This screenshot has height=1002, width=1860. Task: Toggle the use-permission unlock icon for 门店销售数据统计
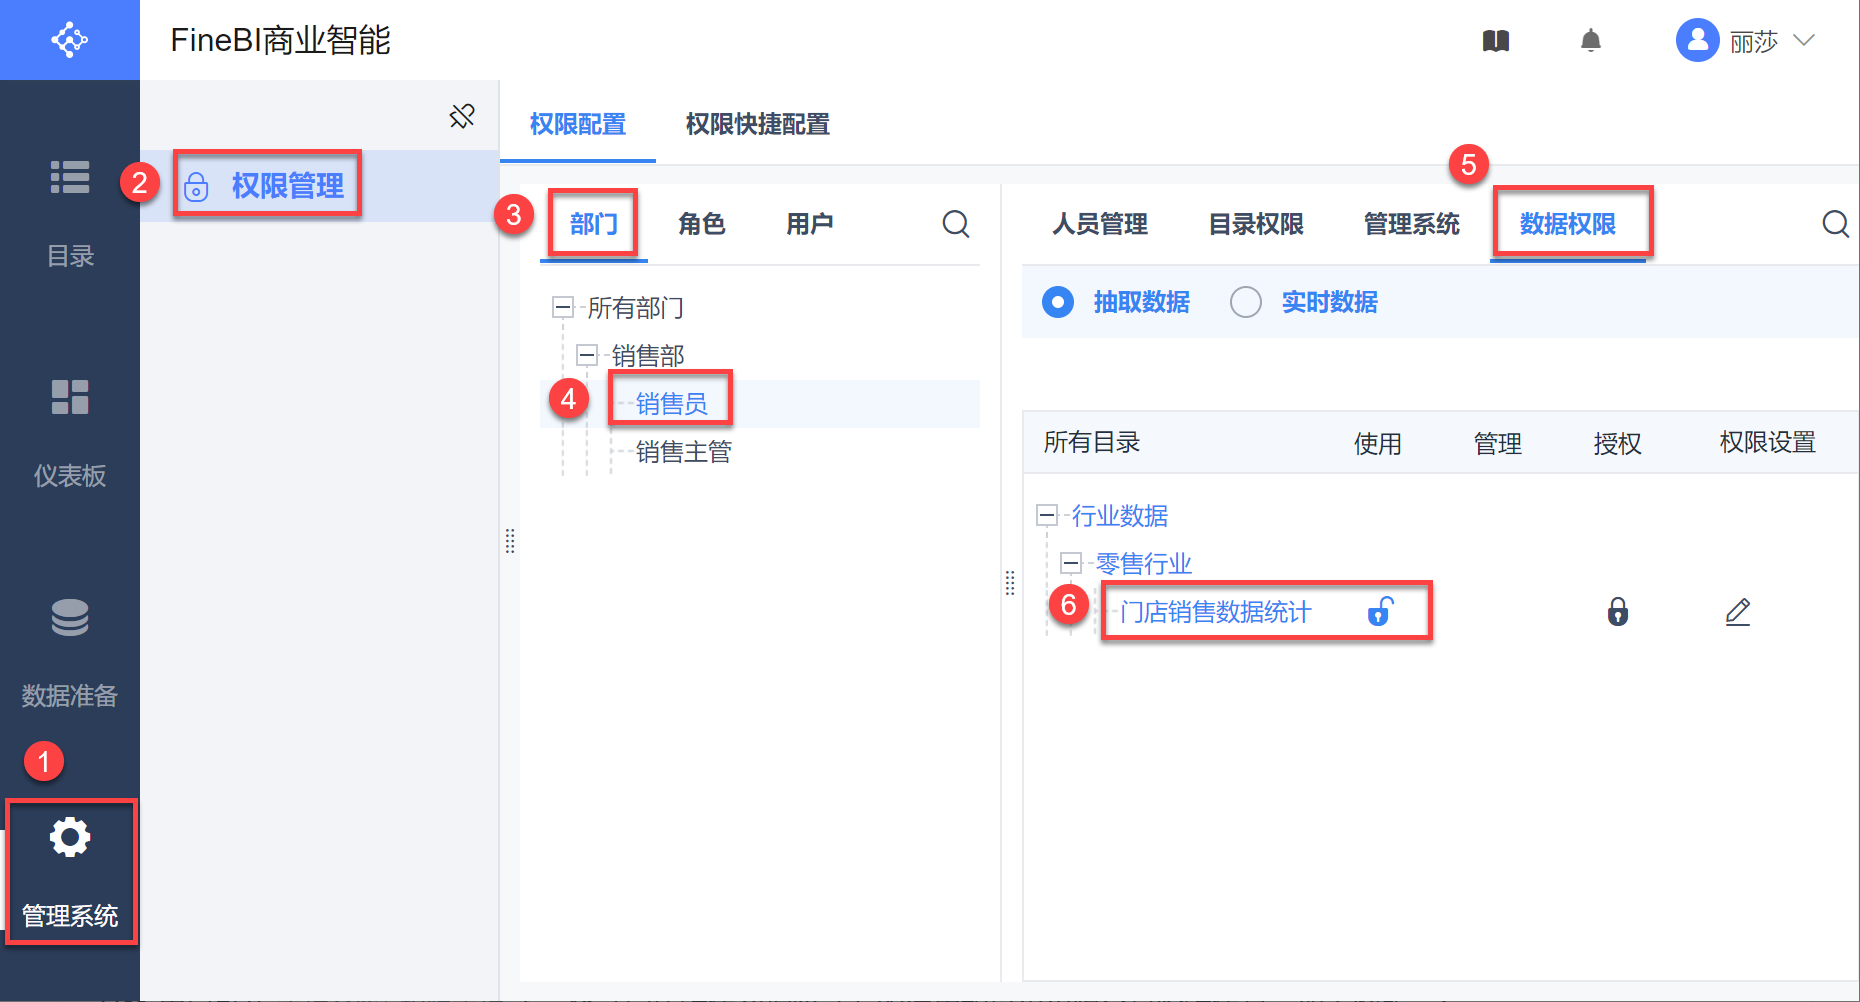tap(1380, 611)
